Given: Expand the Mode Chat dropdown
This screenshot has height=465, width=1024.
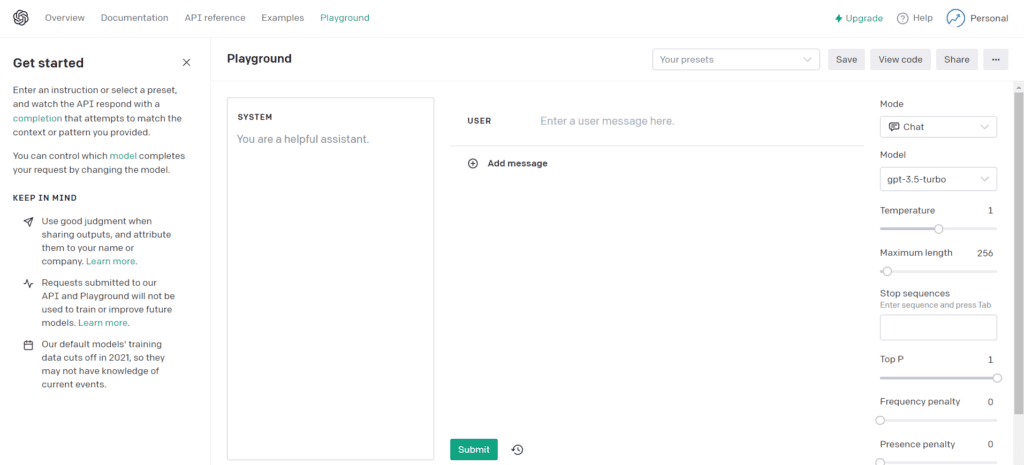Looking at the screenshot, I should pos(938,127).
